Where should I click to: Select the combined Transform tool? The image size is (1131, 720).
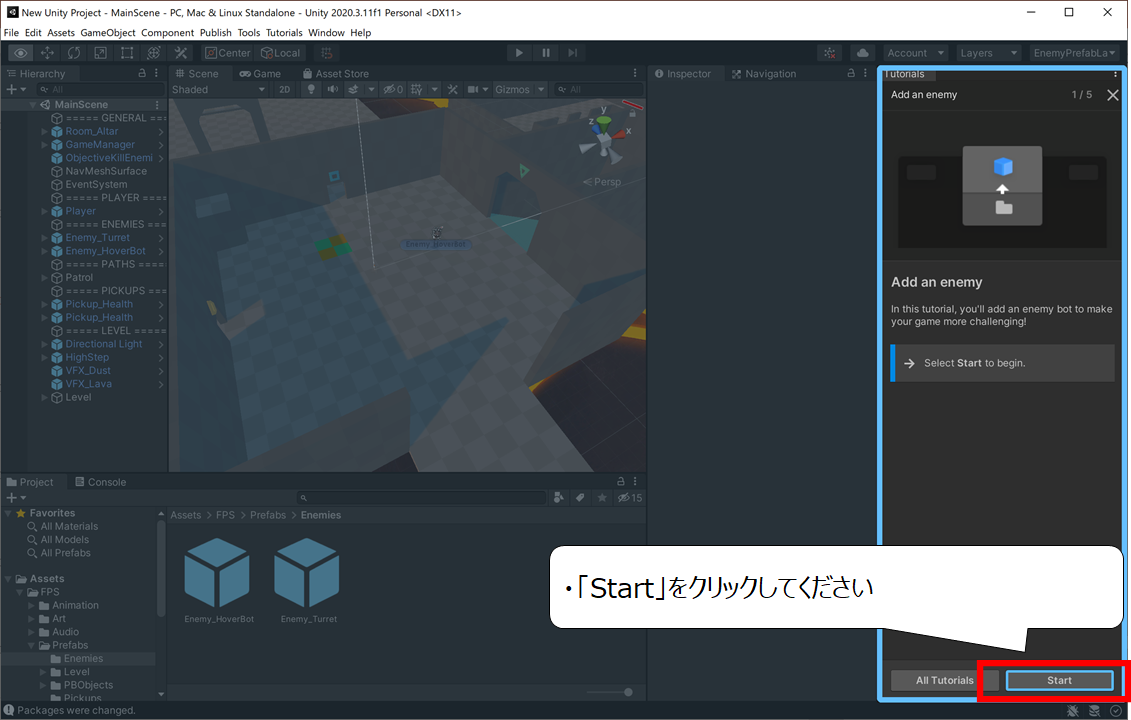tap(154, 53)
